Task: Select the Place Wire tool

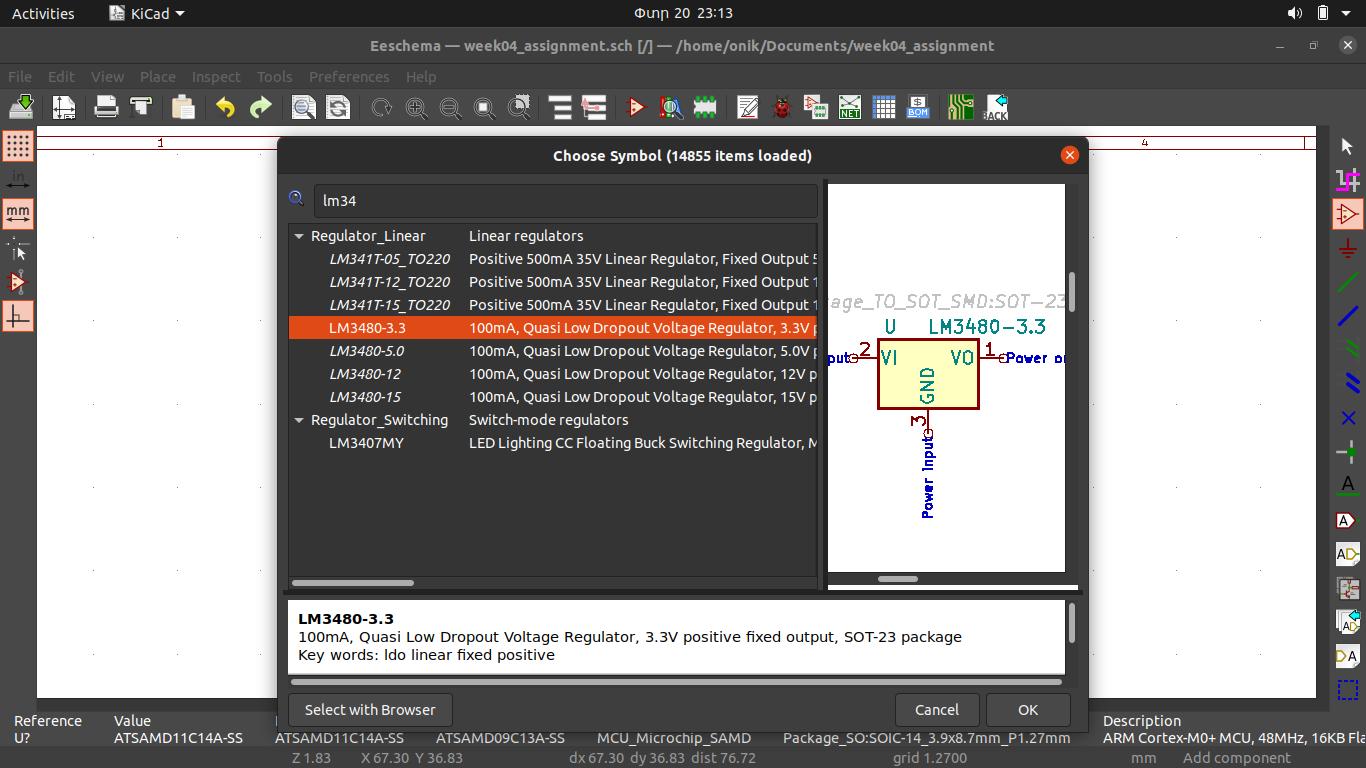Action: click(x=1347, y=282)
